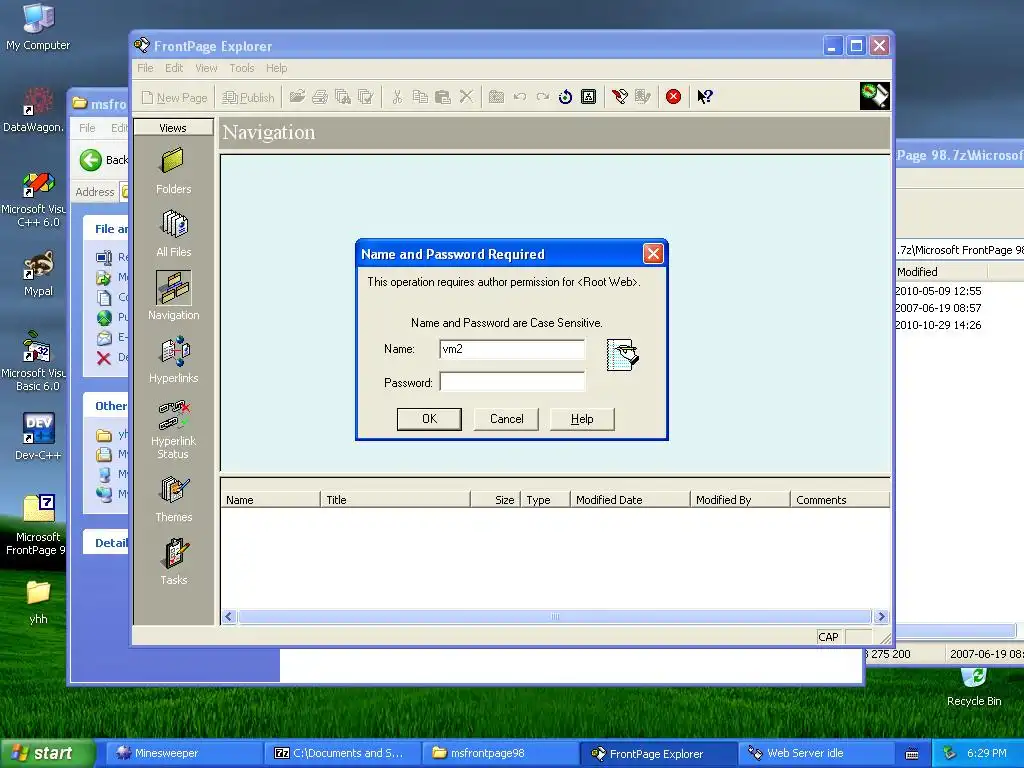
Task: Select the Mypal desktop icon
Action: point(38,273)
